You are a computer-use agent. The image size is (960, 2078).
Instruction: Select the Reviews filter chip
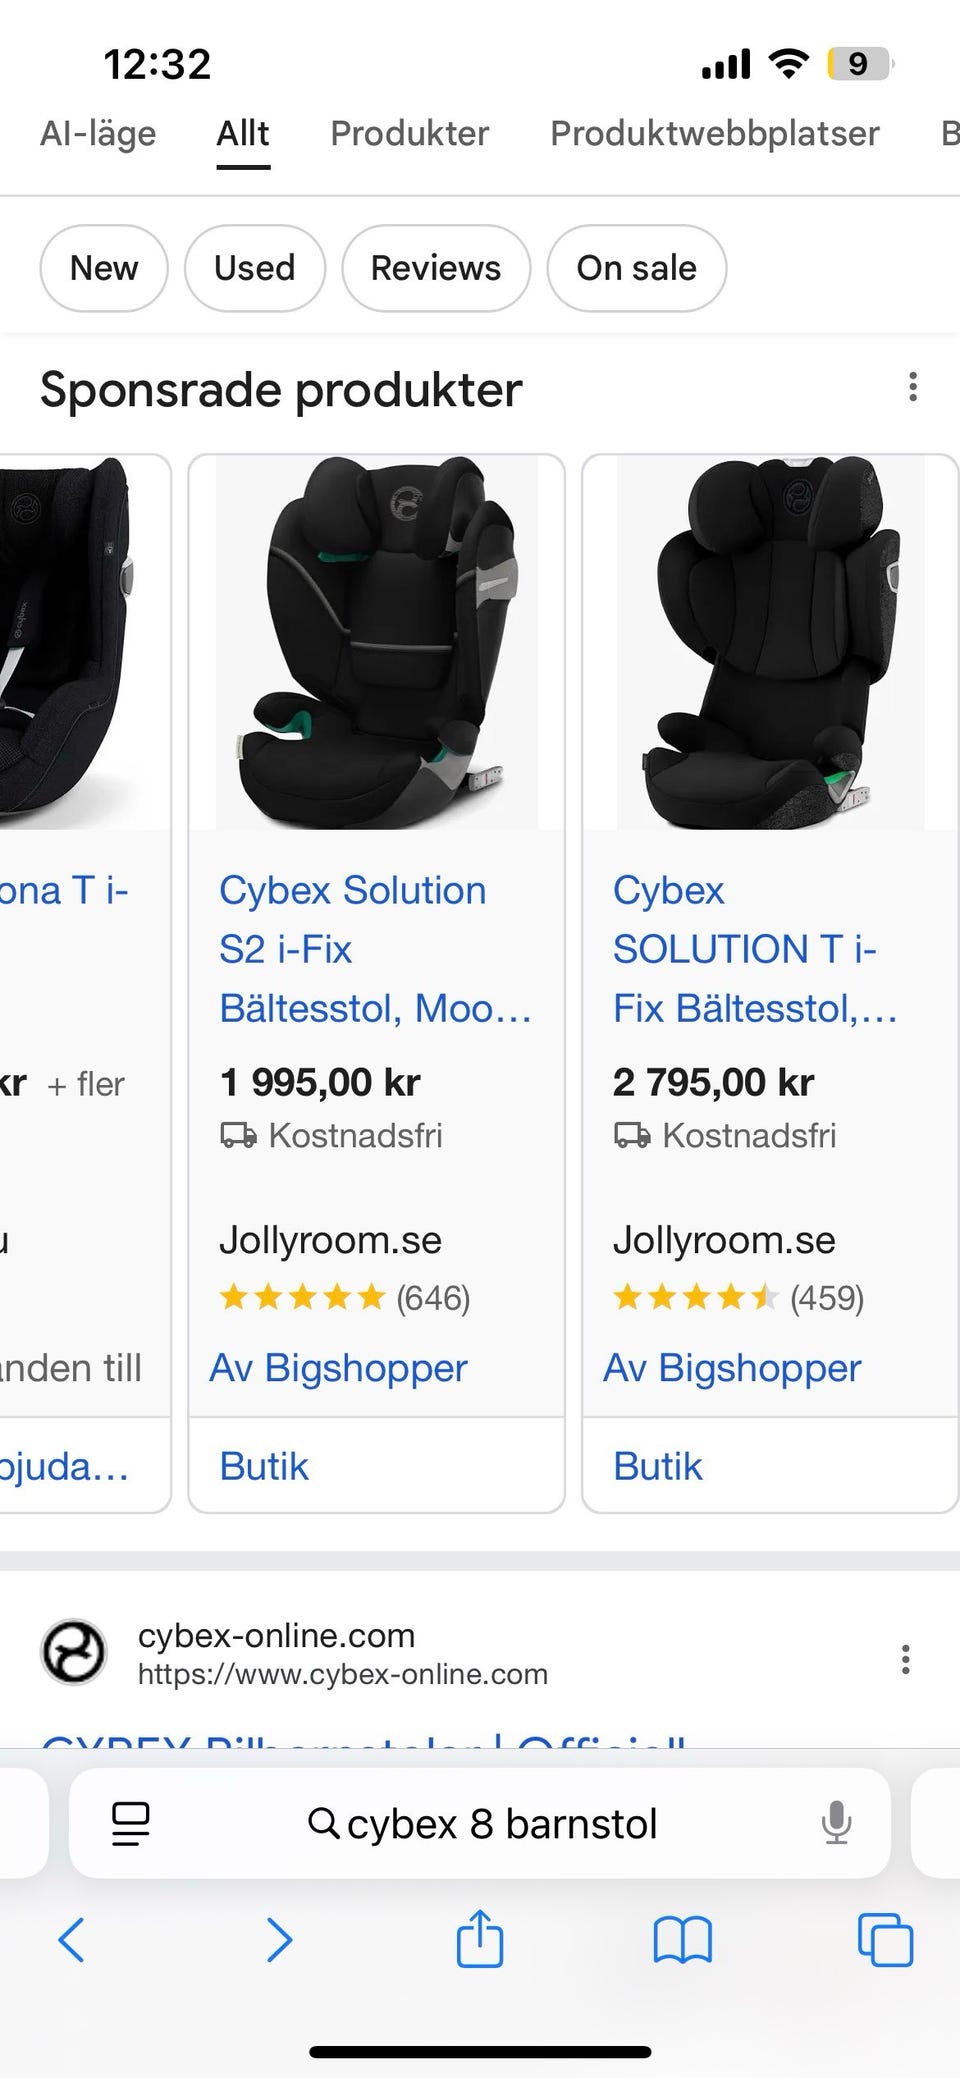(436, 268)
